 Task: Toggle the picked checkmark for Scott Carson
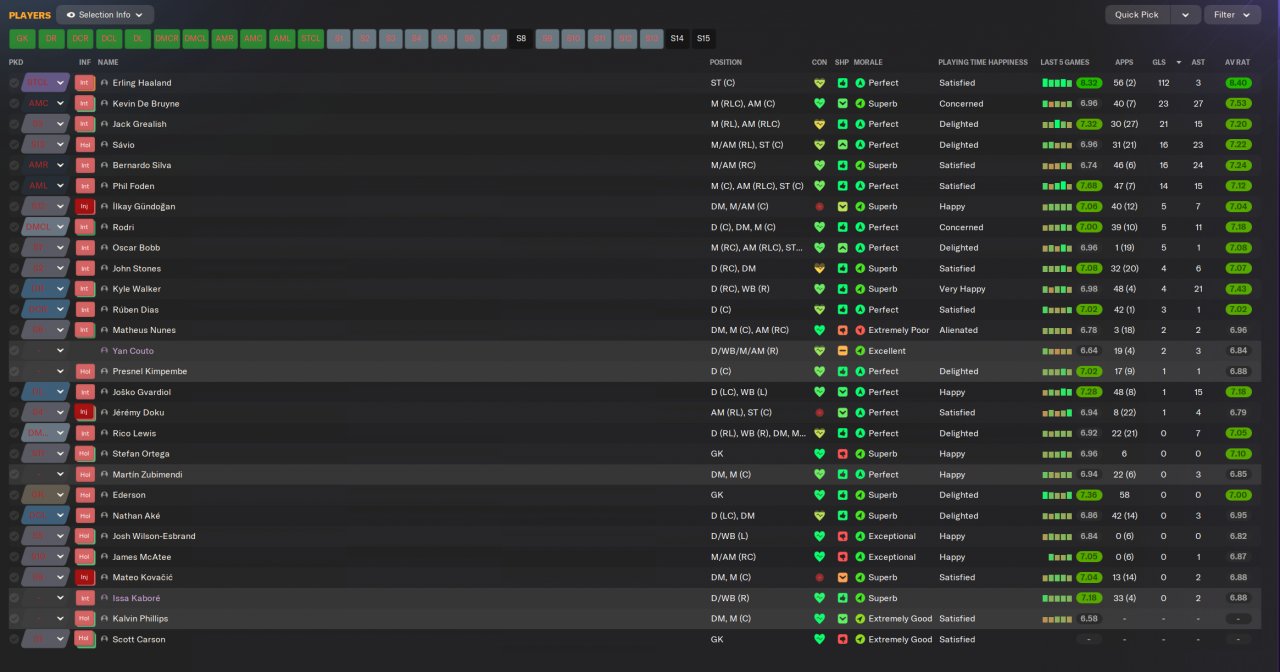click(14, 639)
